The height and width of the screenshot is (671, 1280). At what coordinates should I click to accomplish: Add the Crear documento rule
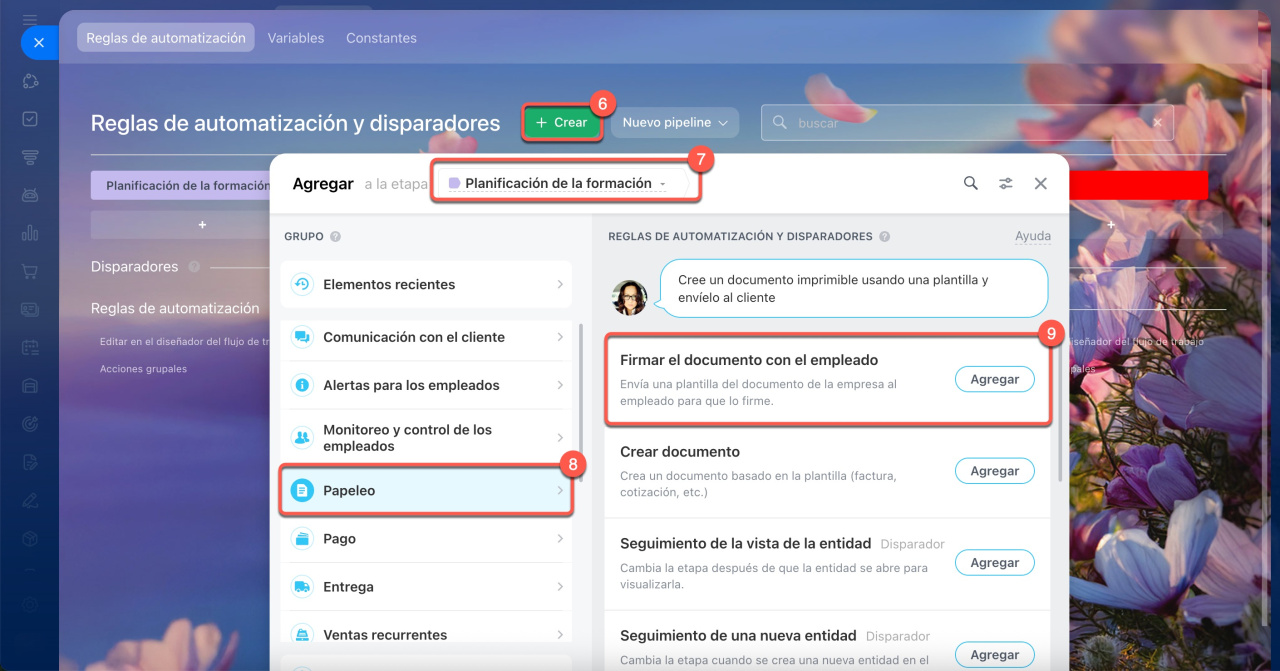click(x=994, y=471)
